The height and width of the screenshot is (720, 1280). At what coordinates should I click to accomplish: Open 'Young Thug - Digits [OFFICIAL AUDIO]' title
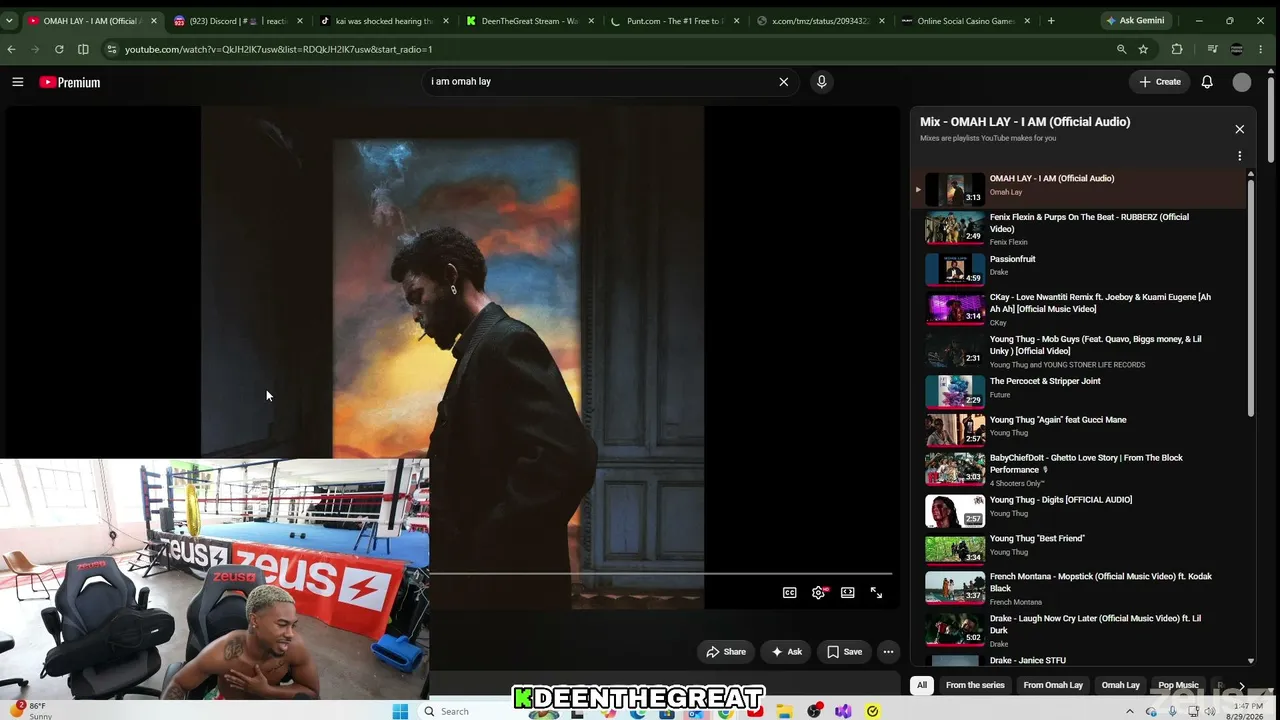click(x=1061, y=500)
